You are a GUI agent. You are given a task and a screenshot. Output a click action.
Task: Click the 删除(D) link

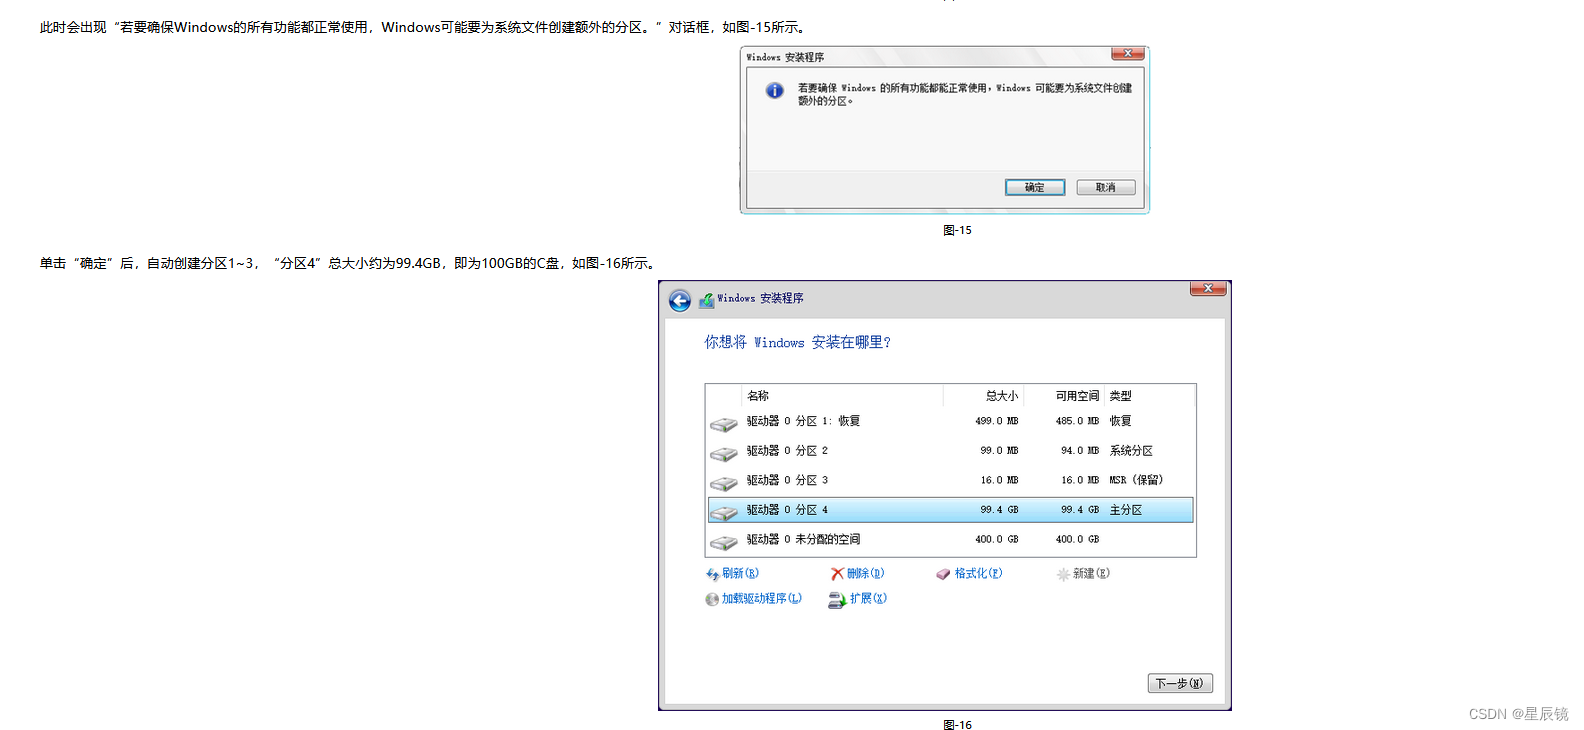click(865, 573)
